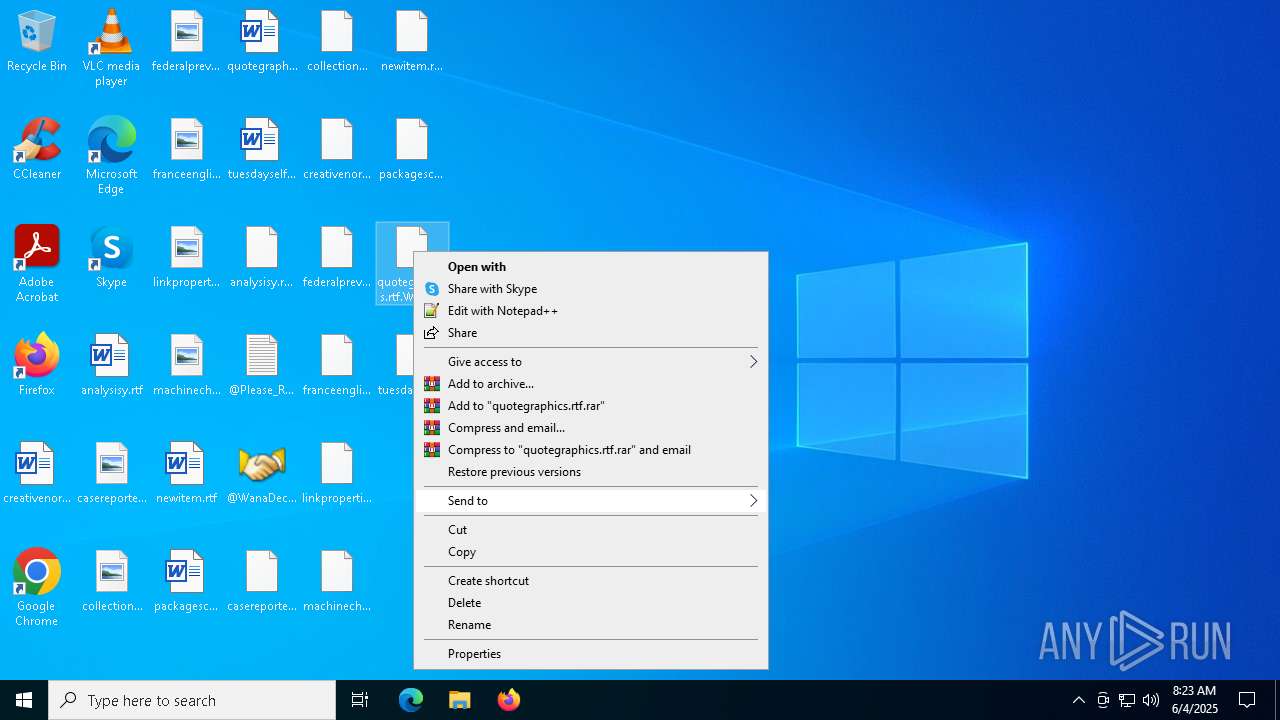Click Meet Now camera tray icon
1280x720 pixels.
1103,700
